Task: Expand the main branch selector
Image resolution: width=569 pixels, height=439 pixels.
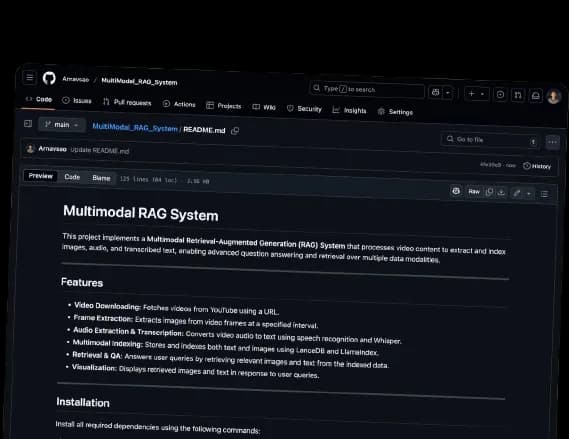Action: [61, 125]
